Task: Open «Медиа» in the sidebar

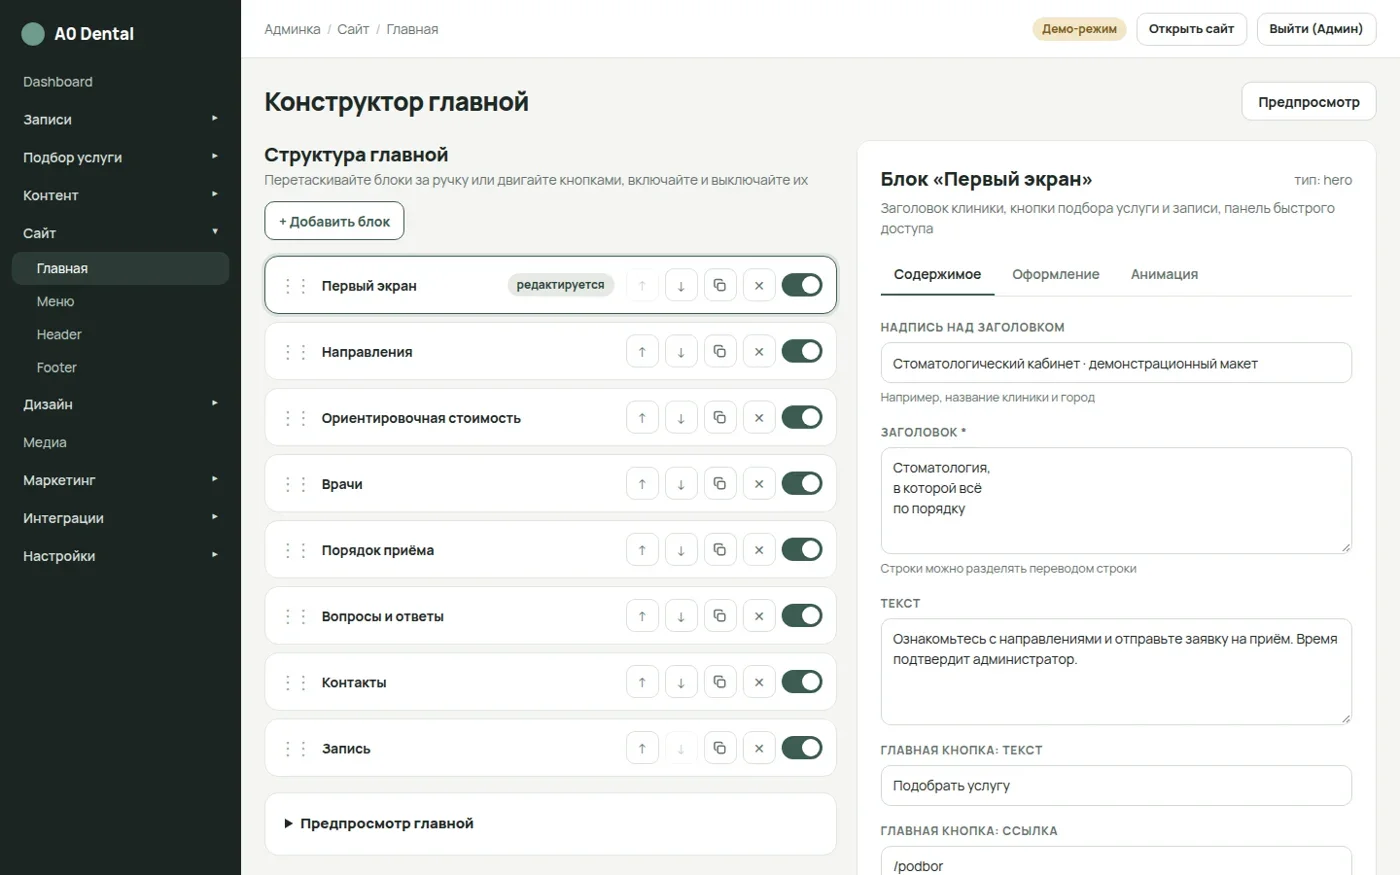Action: pos(120,442)
